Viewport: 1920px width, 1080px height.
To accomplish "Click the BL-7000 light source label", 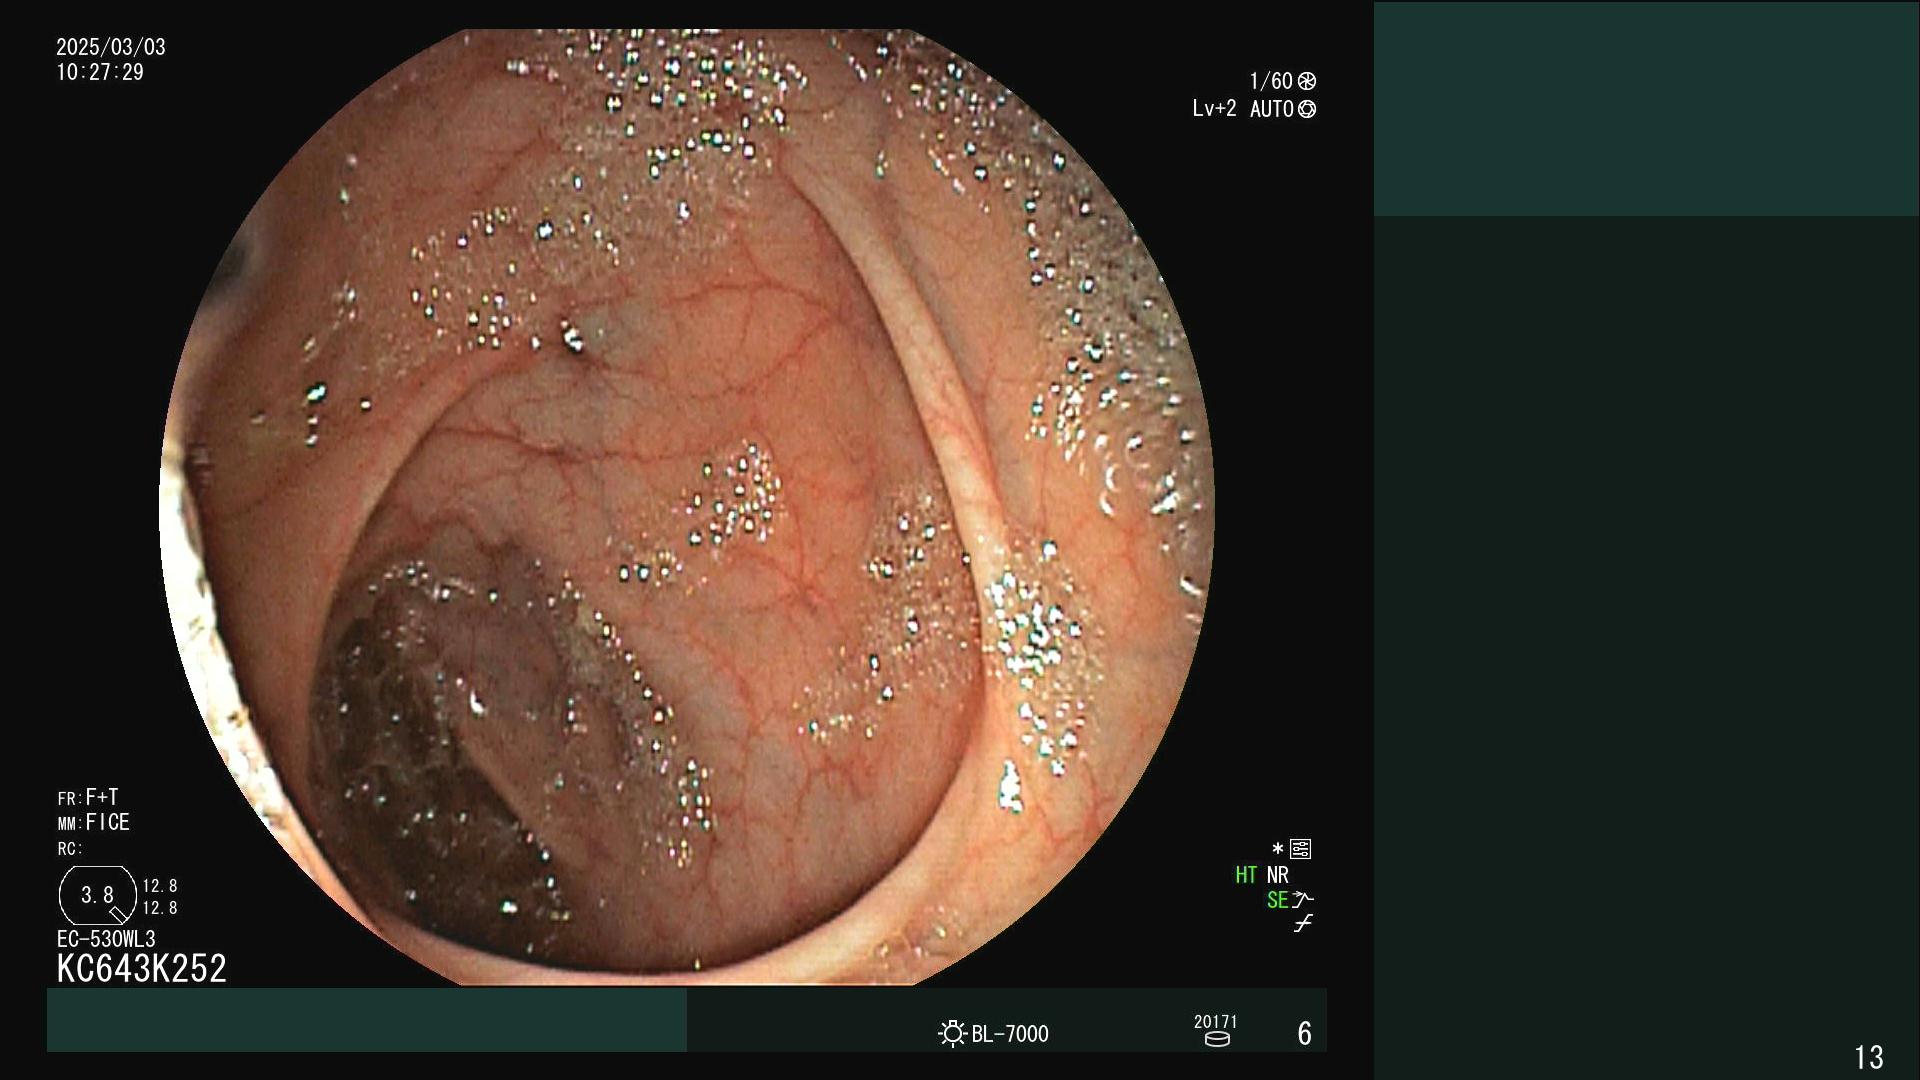I will 1010,1034.
